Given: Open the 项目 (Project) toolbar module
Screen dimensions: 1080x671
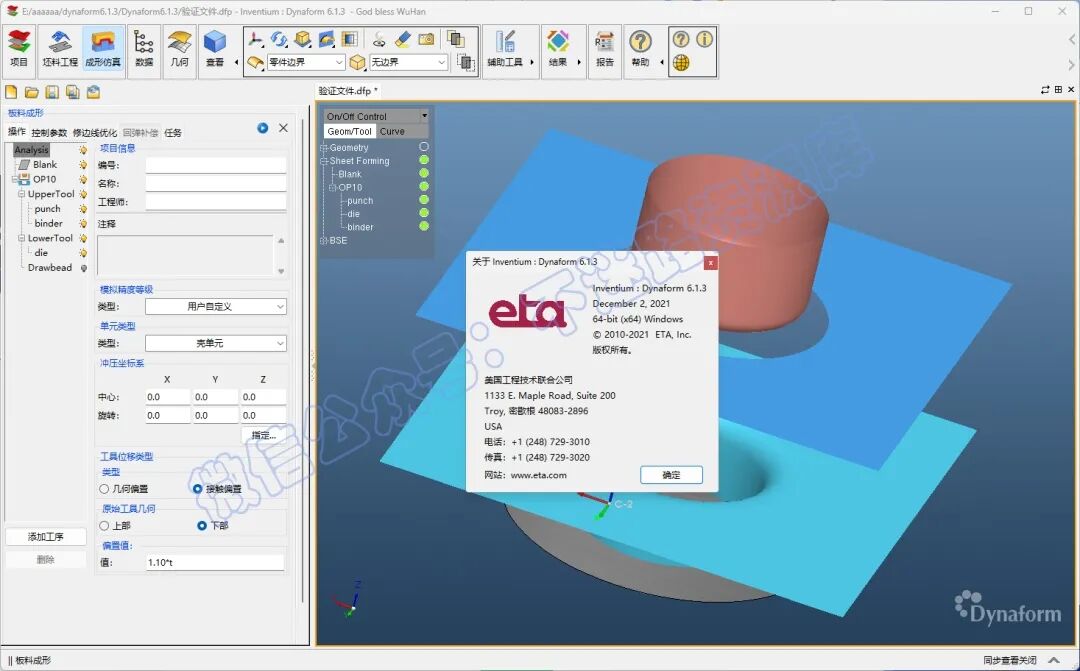Looking at the screenshot, I should click(x=19, y=50).
